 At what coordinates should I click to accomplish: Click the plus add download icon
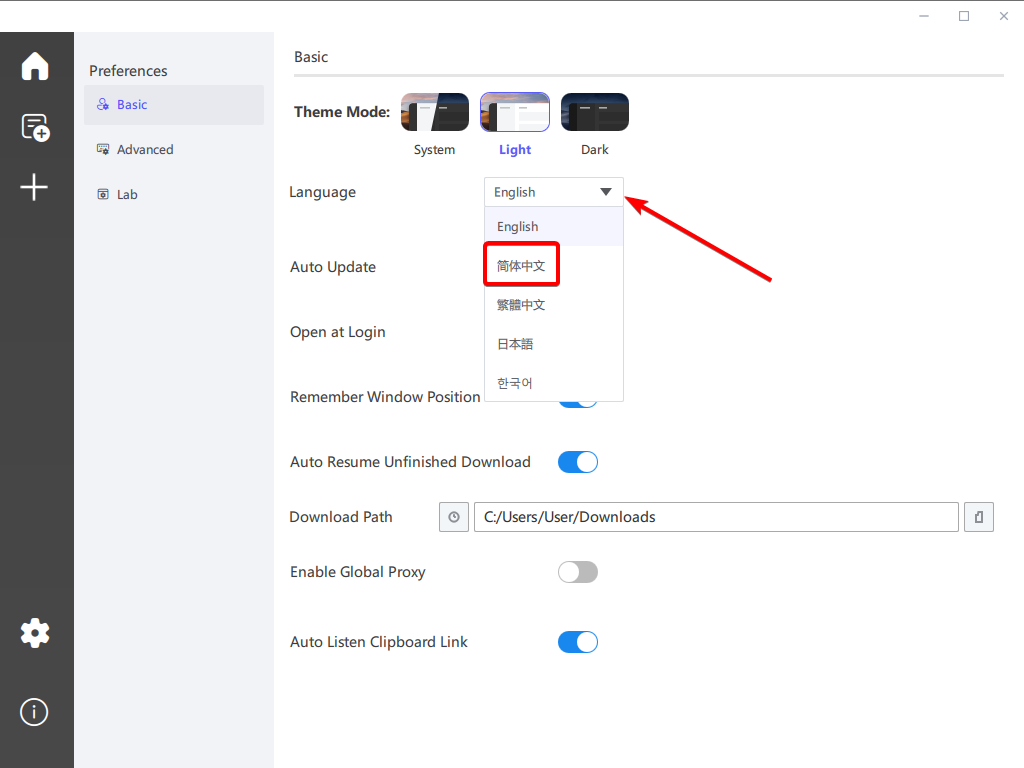(35, 187)
